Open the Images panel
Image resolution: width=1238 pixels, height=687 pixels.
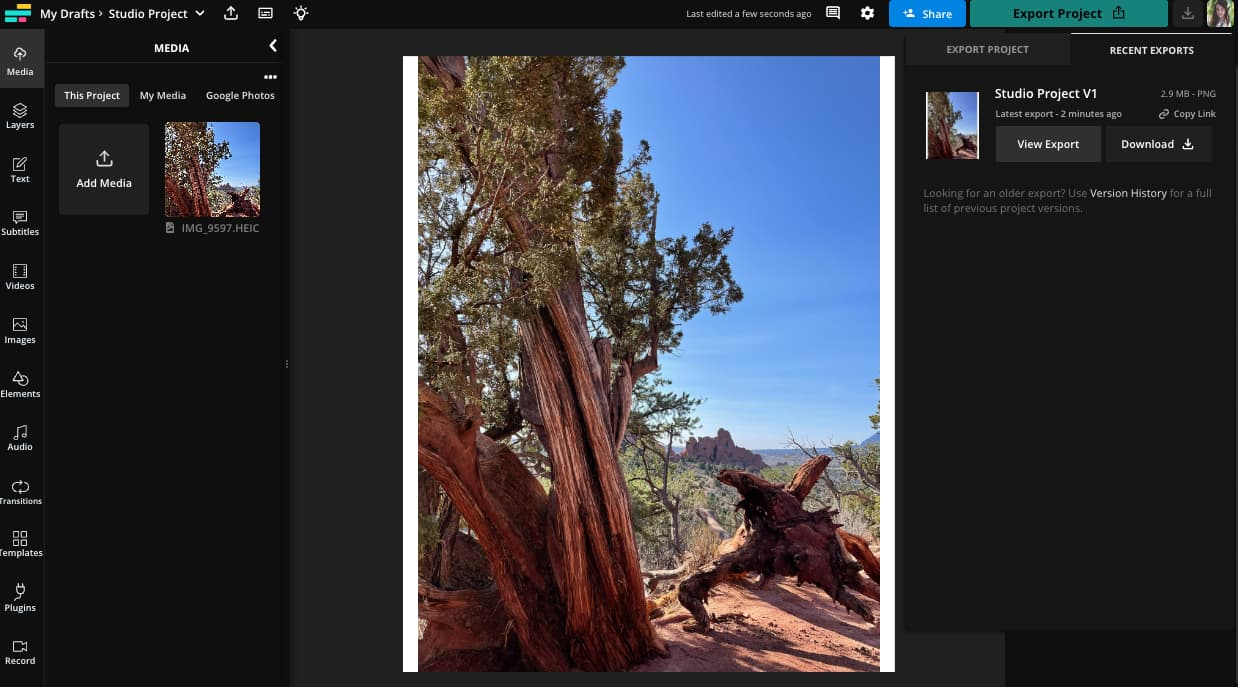20,331
